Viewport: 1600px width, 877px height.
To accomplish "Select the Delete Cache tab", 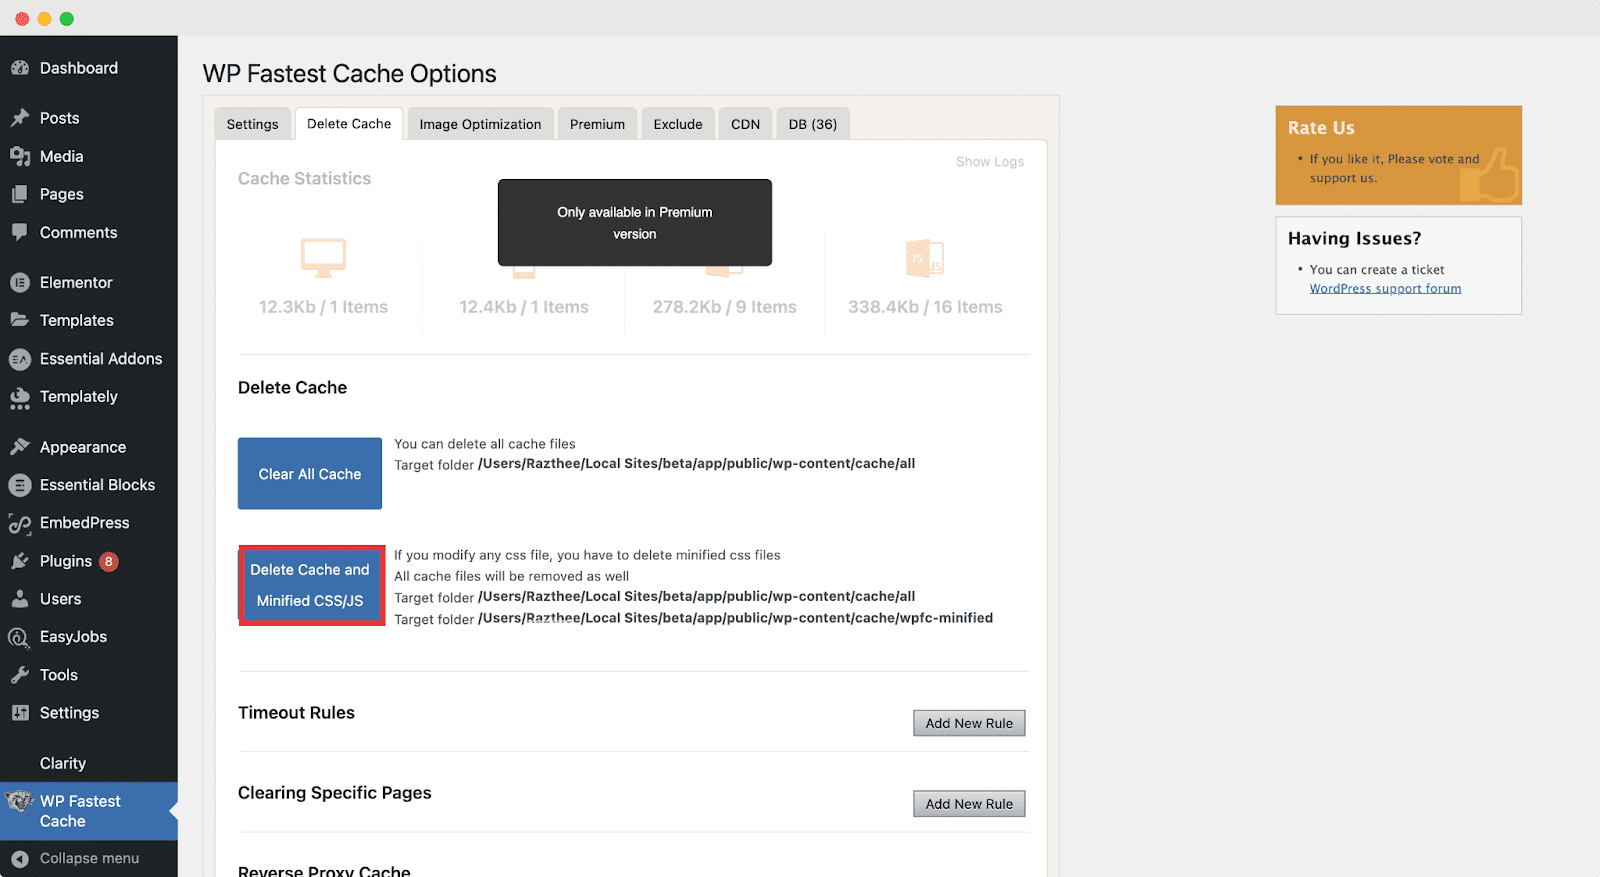I will point(349,123).
